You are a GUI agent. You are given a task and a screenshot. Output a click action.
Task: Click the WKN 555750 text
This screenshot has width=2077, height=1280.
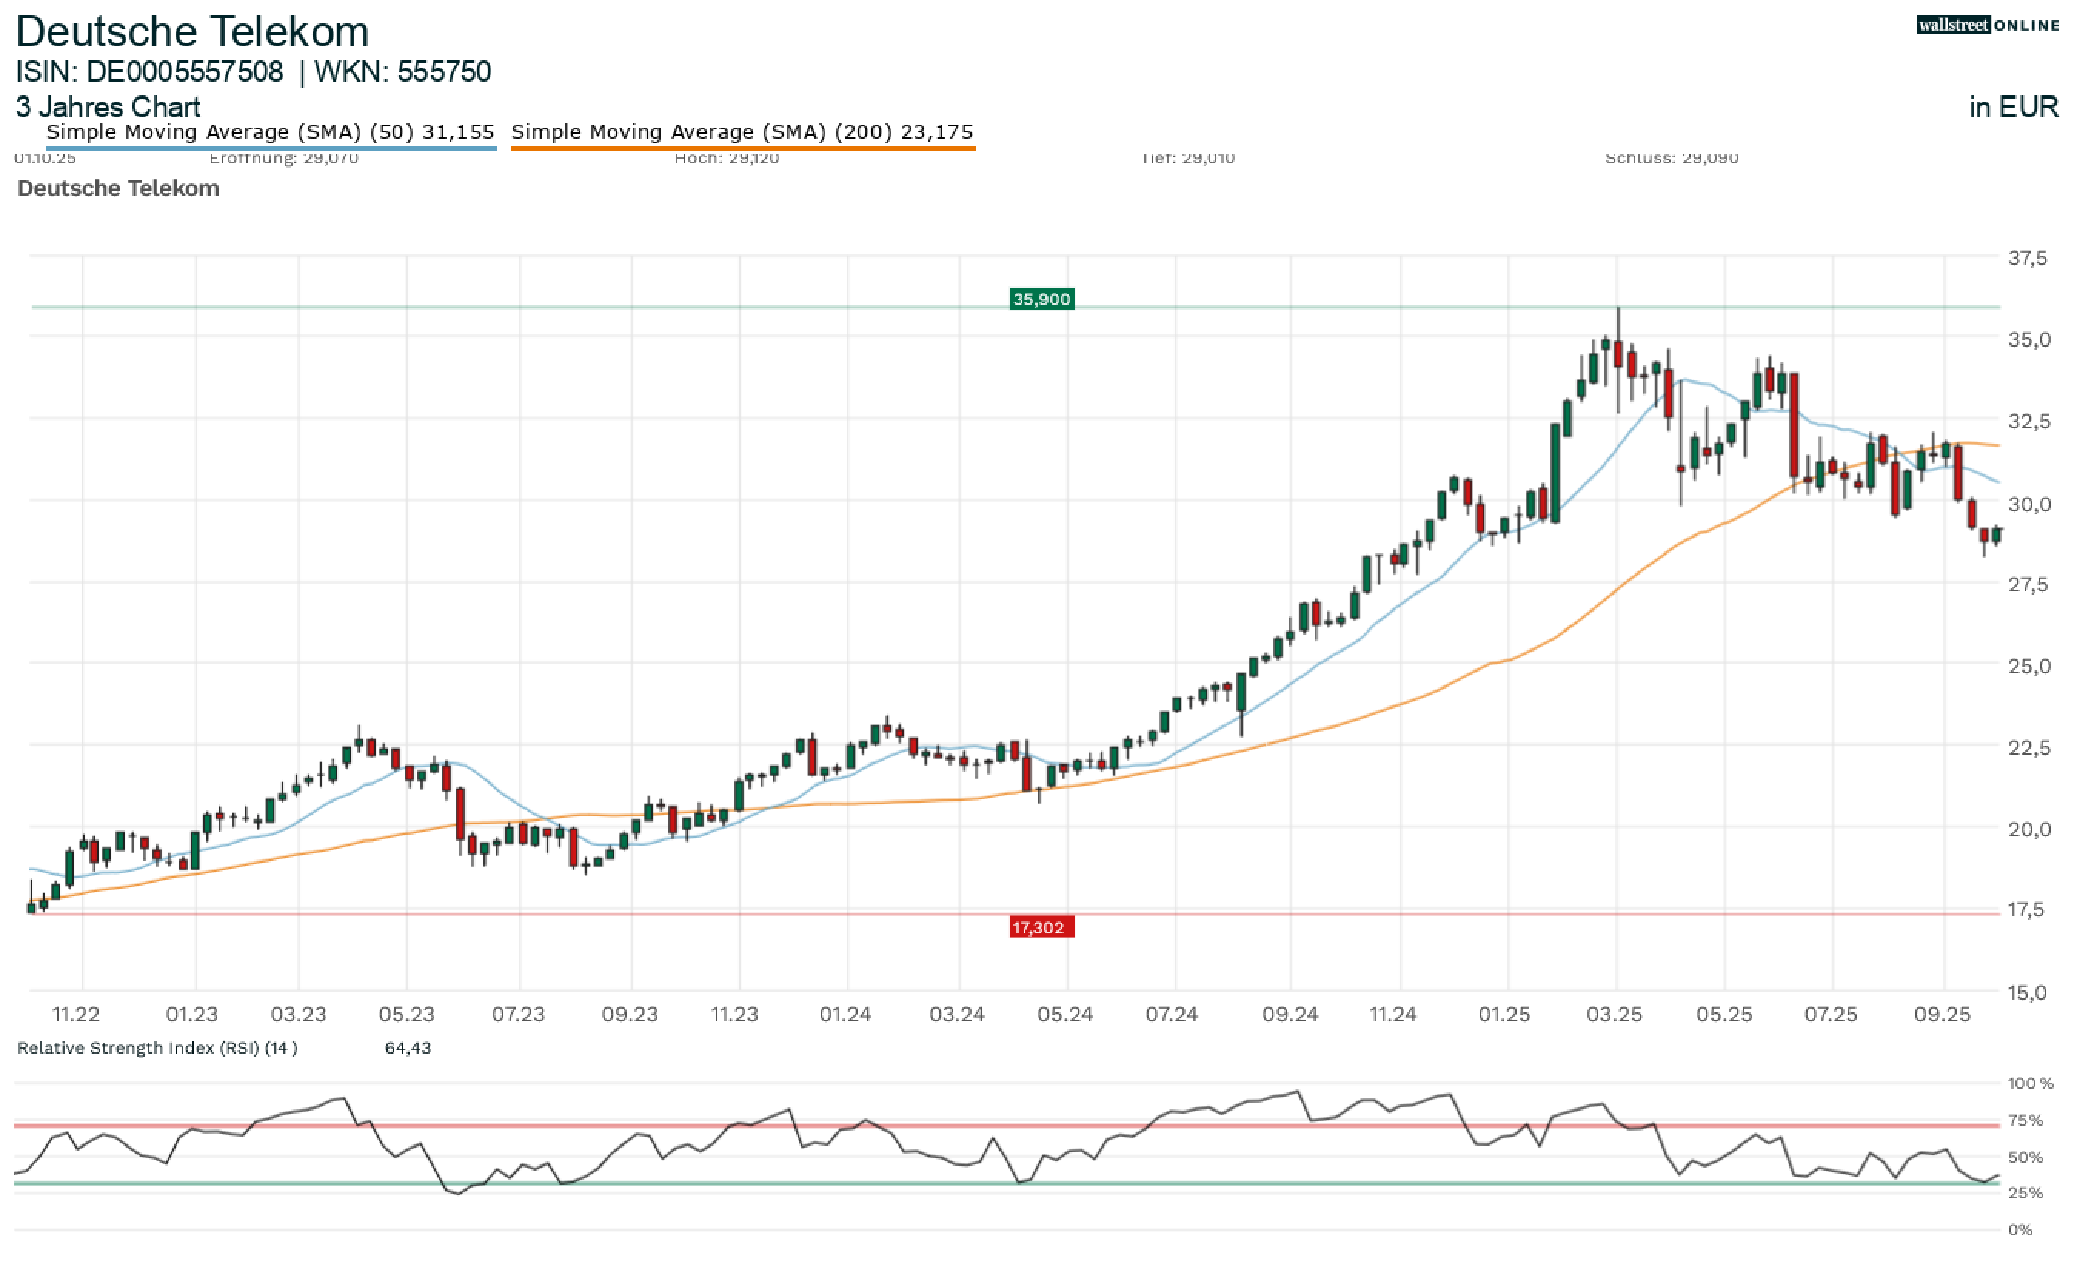pyautogui.click(x=403, y=72)
